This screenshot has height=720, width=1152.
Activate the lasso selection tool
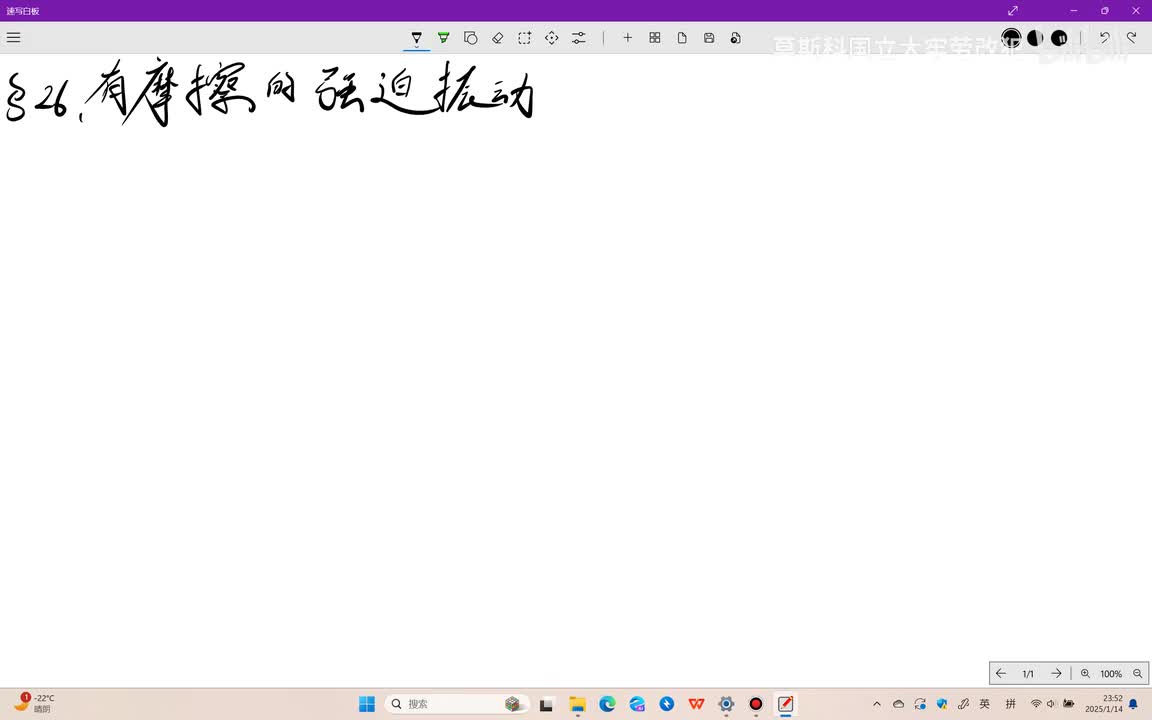[x=525, y=37]
